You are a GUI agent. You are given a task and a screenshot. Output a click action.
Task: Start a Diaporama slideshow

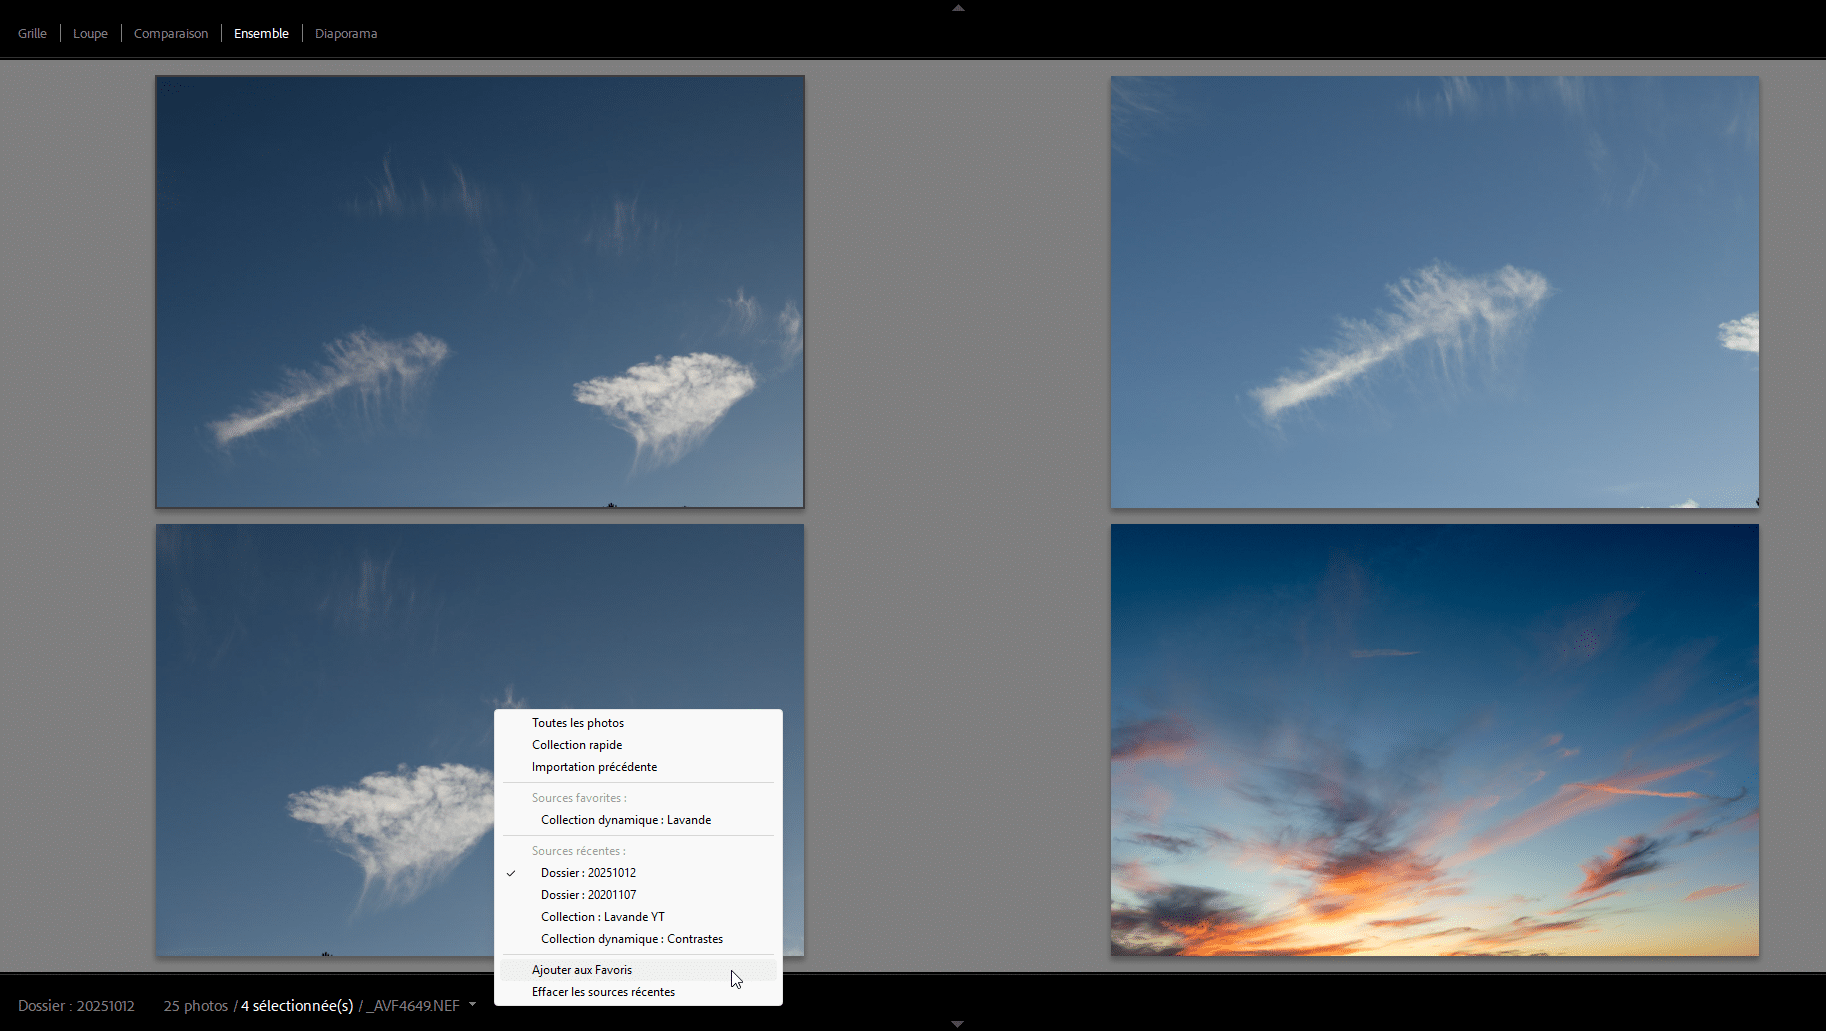tap(346, 33)
